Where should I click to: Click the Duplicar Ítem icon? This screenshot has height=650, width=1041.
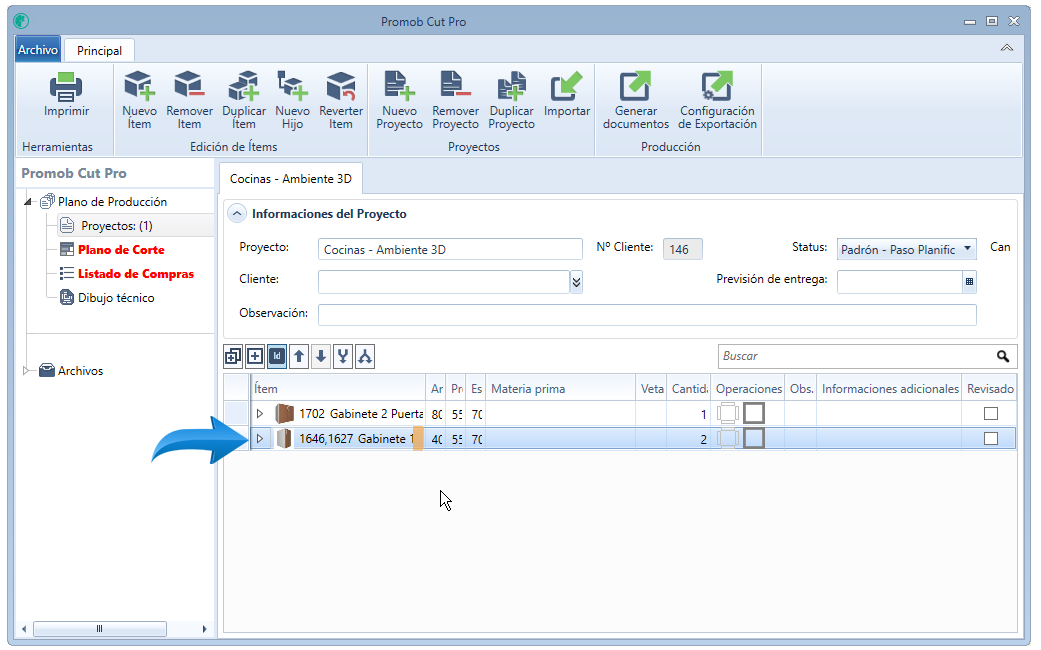coord(244,86)
